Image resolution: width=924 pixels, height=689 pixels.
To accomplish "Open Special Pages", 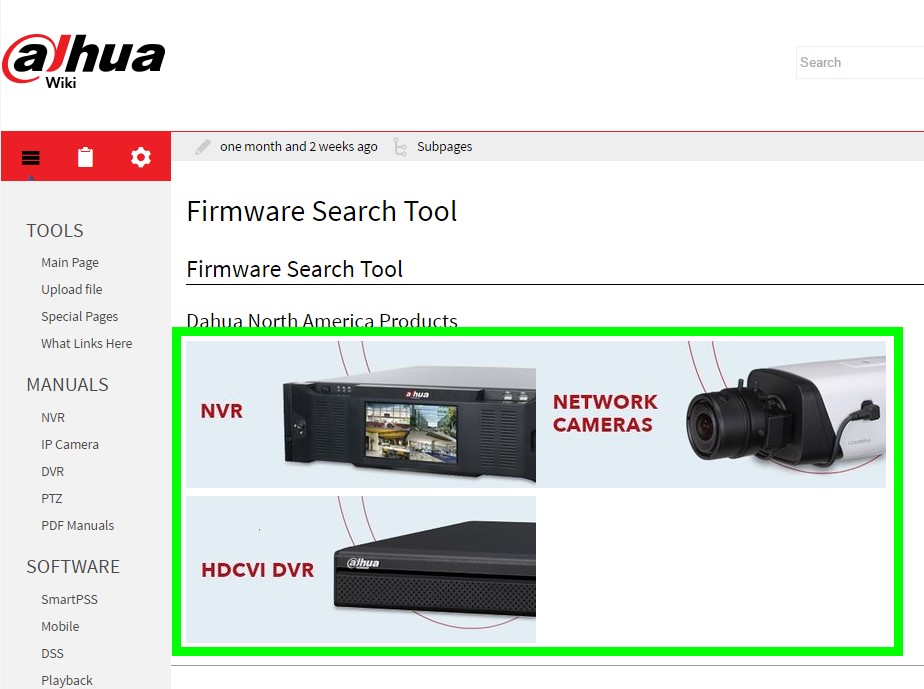I will pyautogui.click(x=79, y=316).
